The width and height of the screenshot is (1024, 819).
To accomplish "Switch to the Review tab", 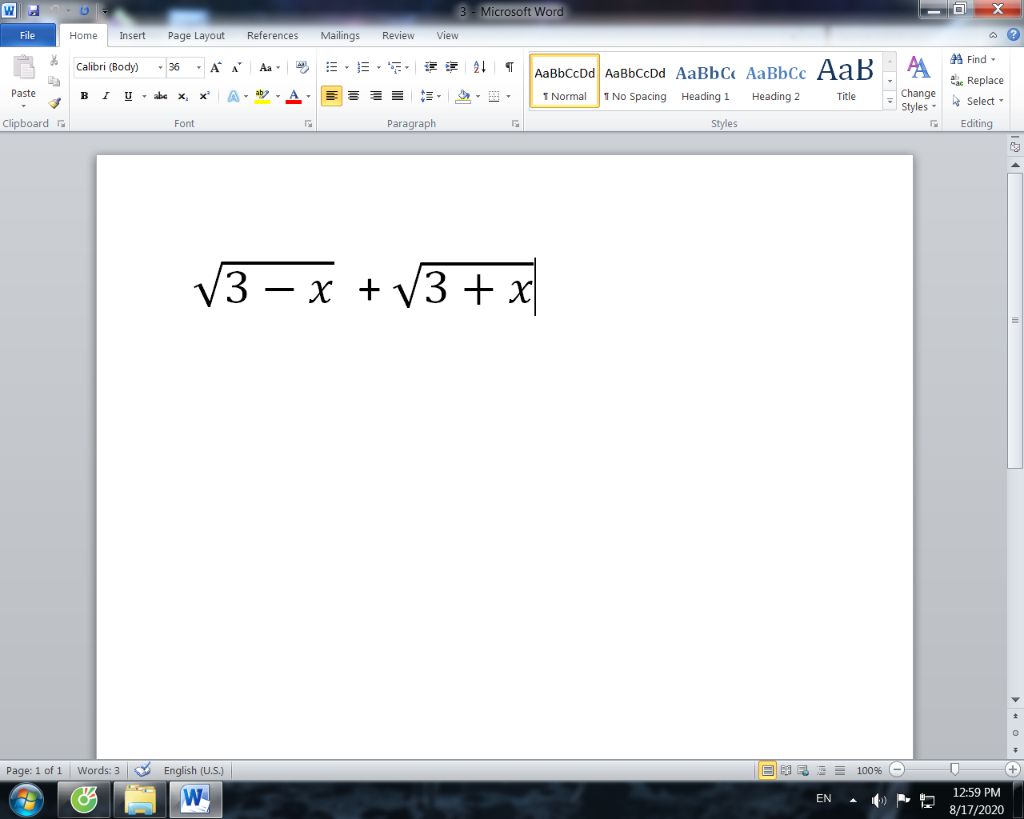I will click(x=398, y=35).
